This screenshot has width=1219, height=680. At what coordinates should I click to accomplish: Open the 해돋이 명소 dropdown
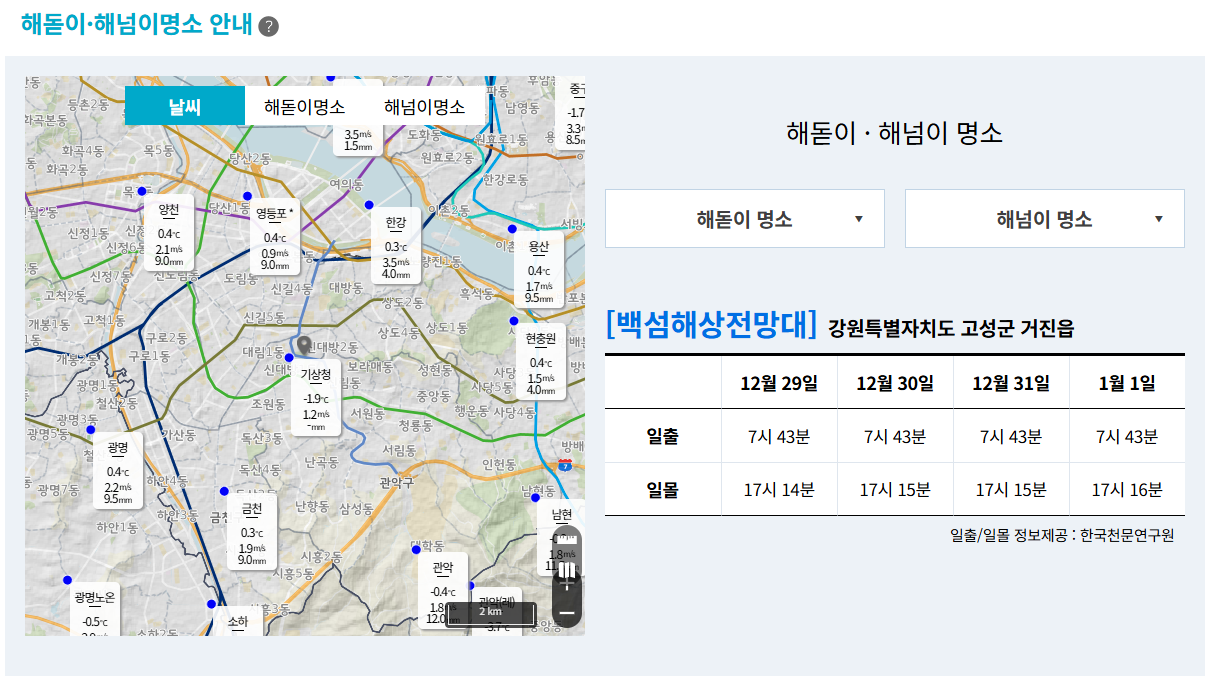point(743,218)
